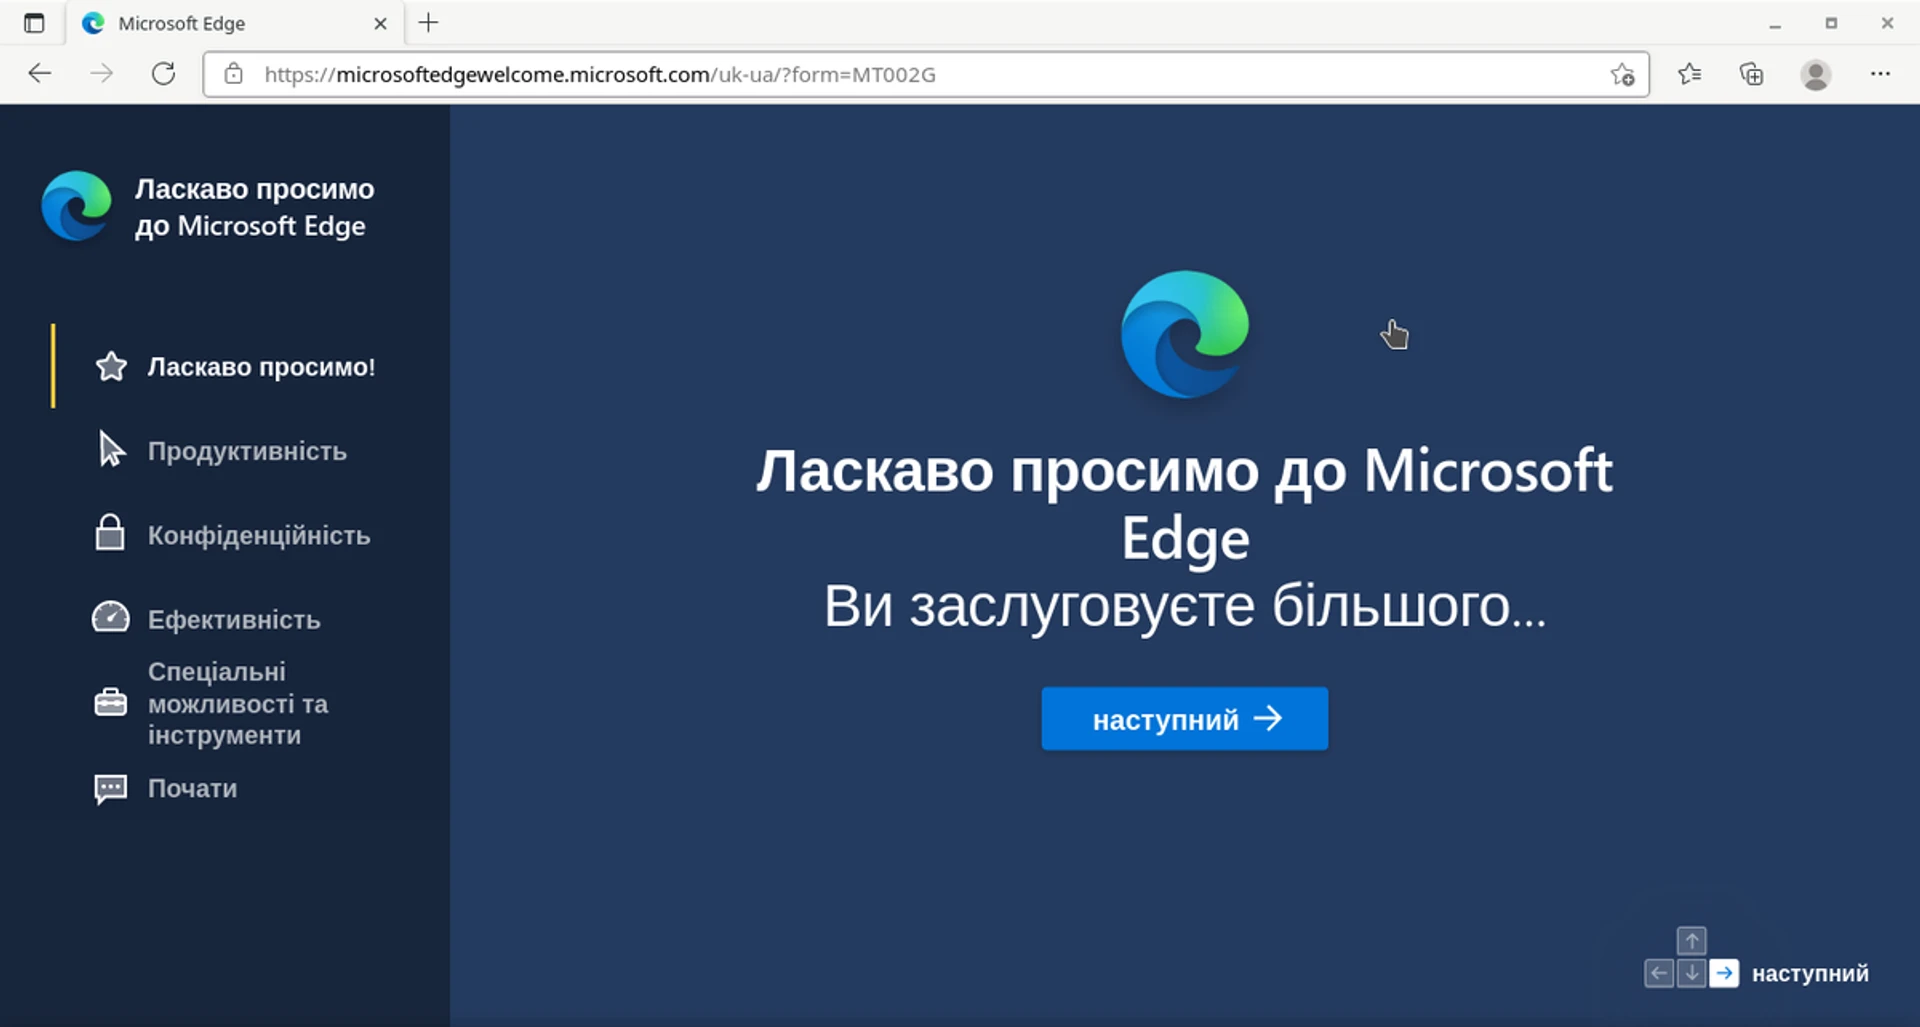Screen dimensions: 1920x1027
Task: Click the up arrow key indicator
Action: click(1691, 941)
